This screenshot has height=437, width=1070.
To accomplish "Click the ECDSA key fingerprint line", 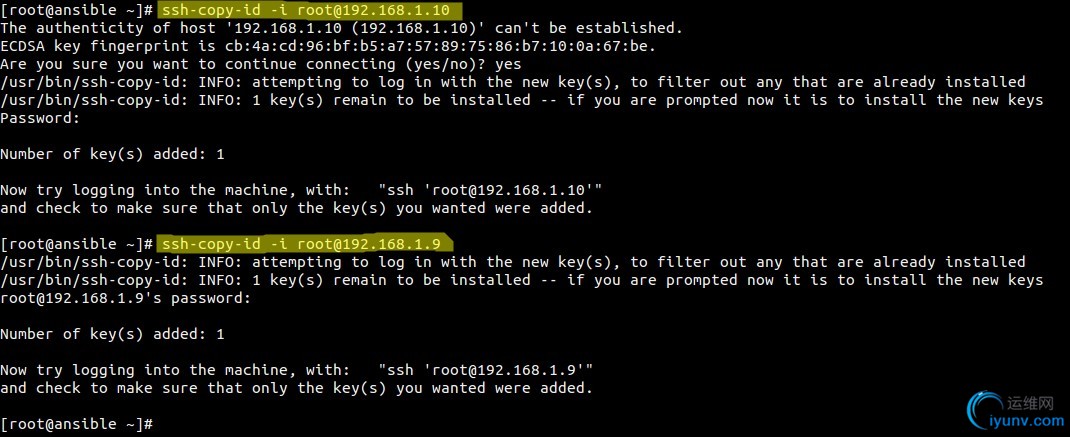I will (328, 46).
